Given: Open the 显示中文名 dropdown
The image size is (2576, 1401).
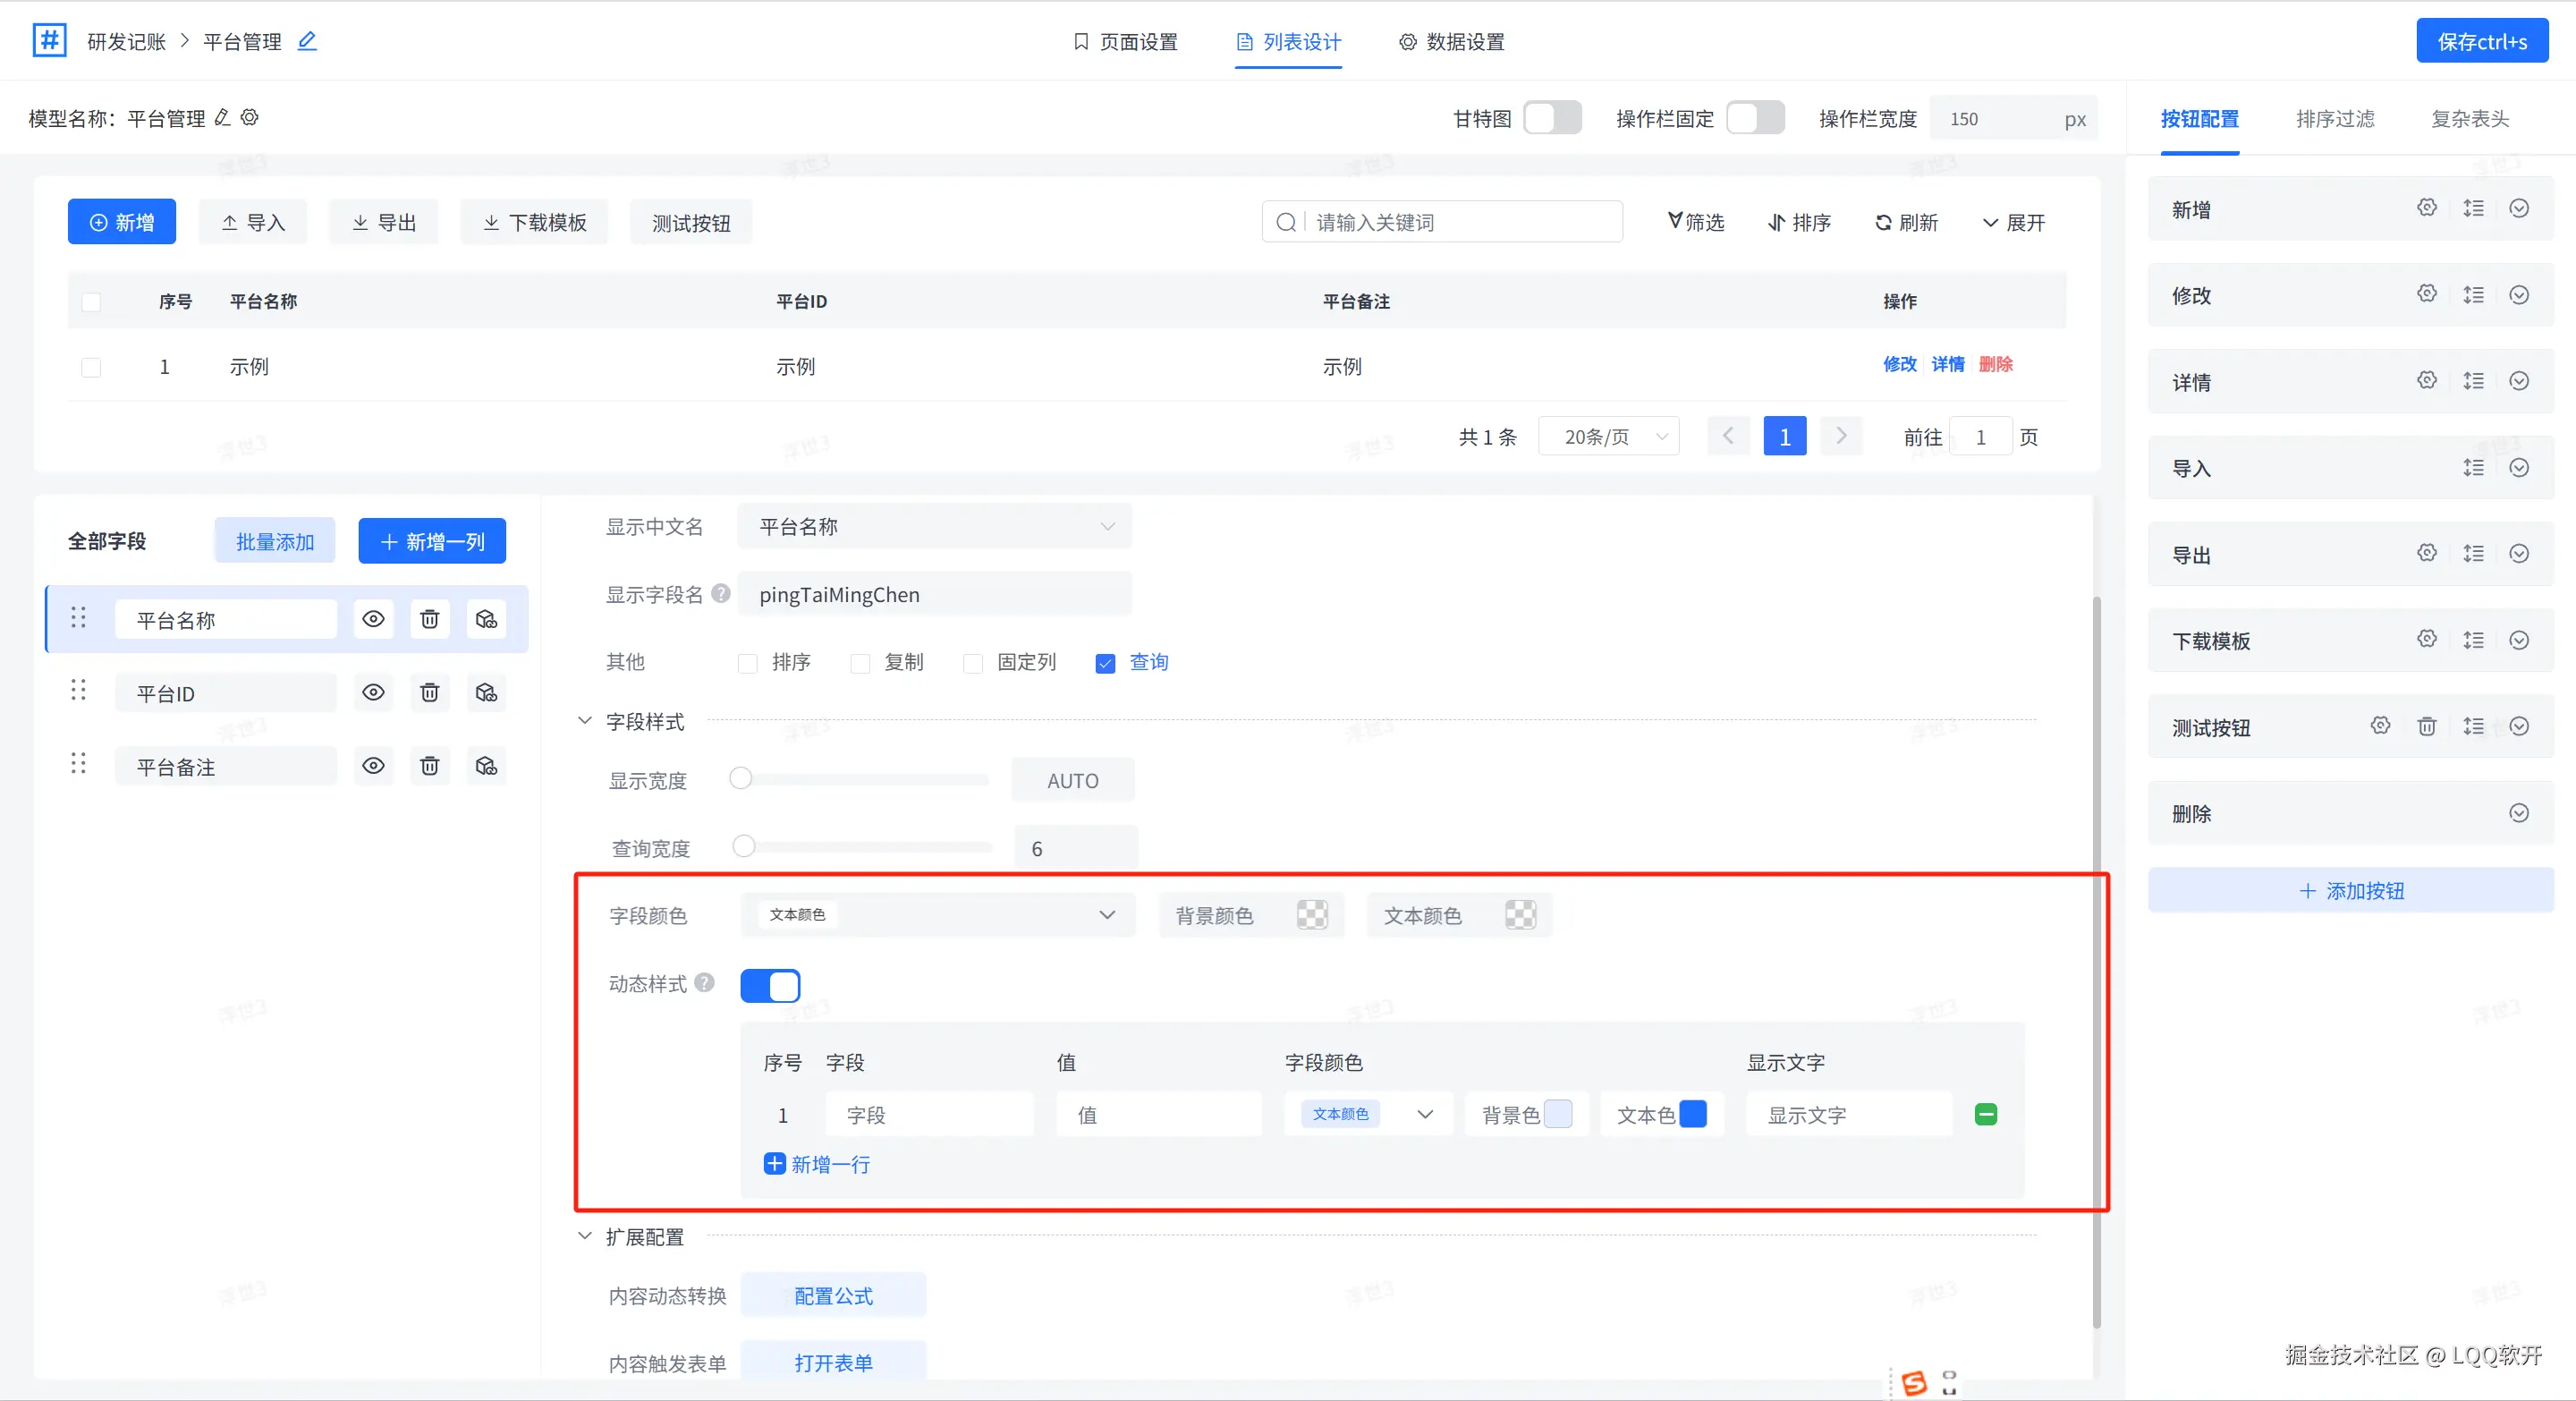Looking at the screenshot, I should [x=934, y=527].
